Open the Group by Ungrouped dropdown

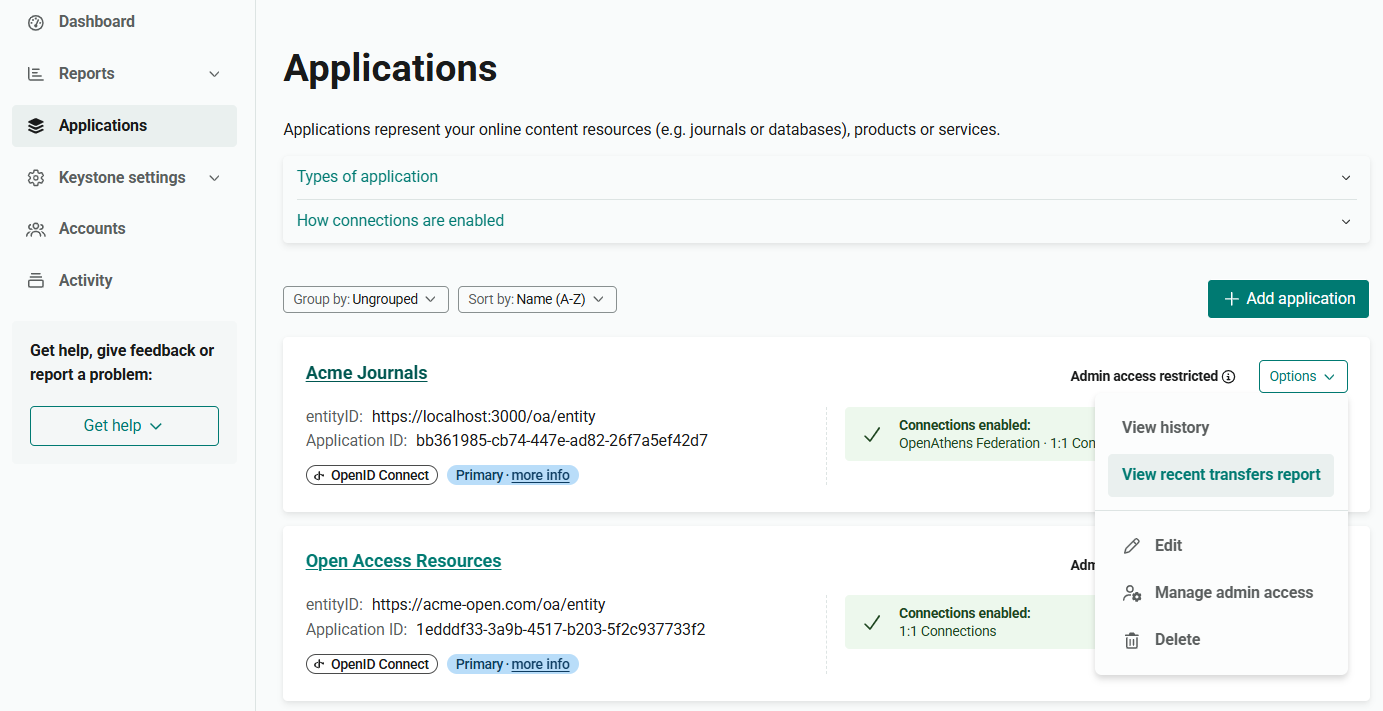[x=365, y=299]
